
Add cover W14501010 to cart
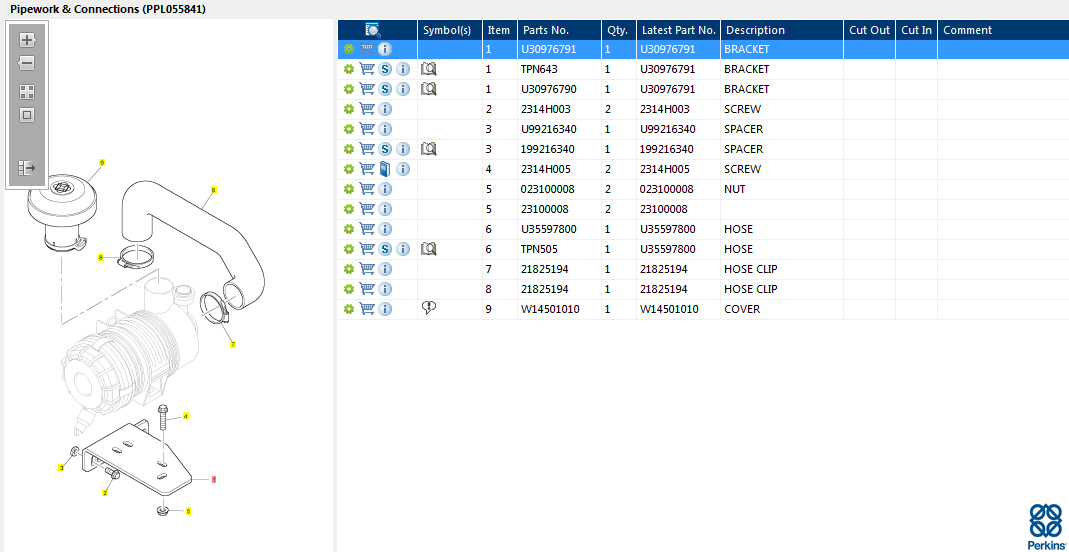pos(367,309)
